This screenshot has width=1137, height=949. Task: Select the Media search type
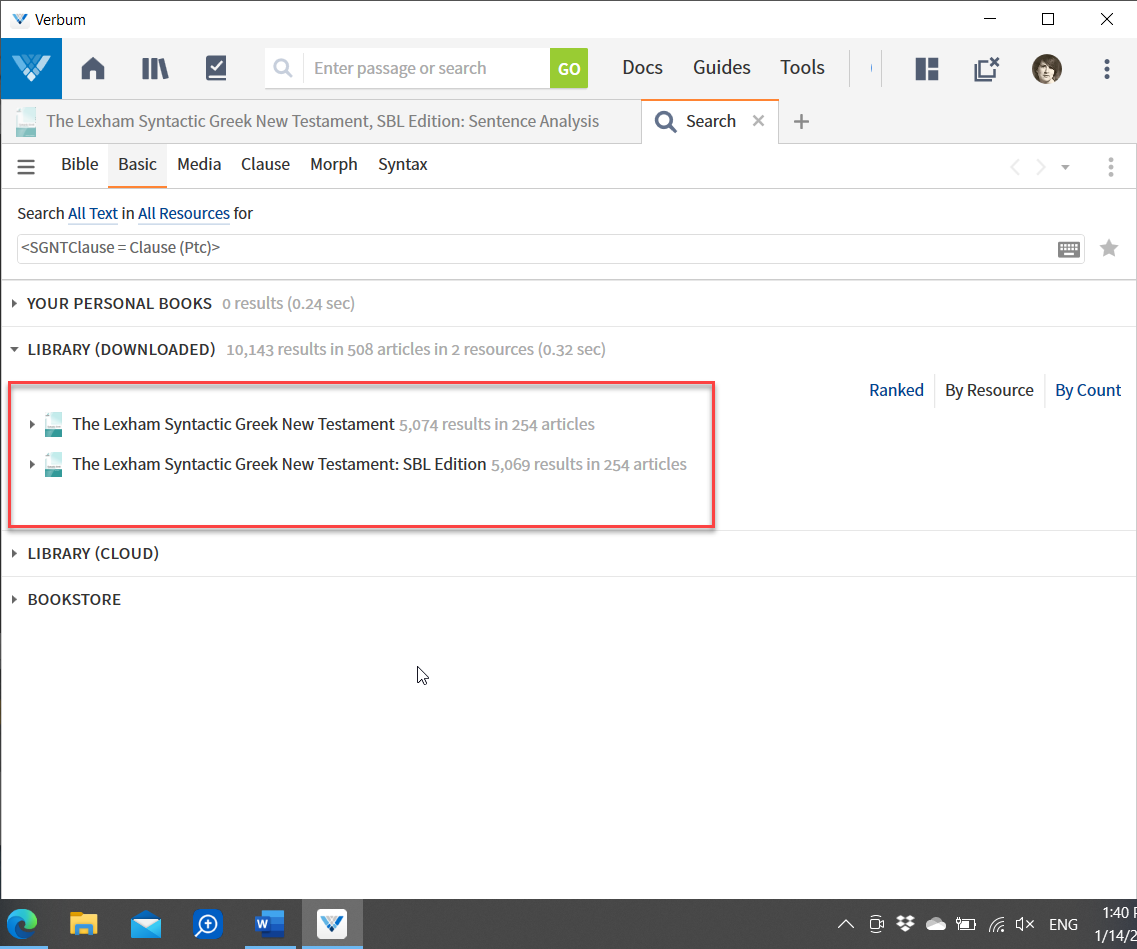click(199, 165)
